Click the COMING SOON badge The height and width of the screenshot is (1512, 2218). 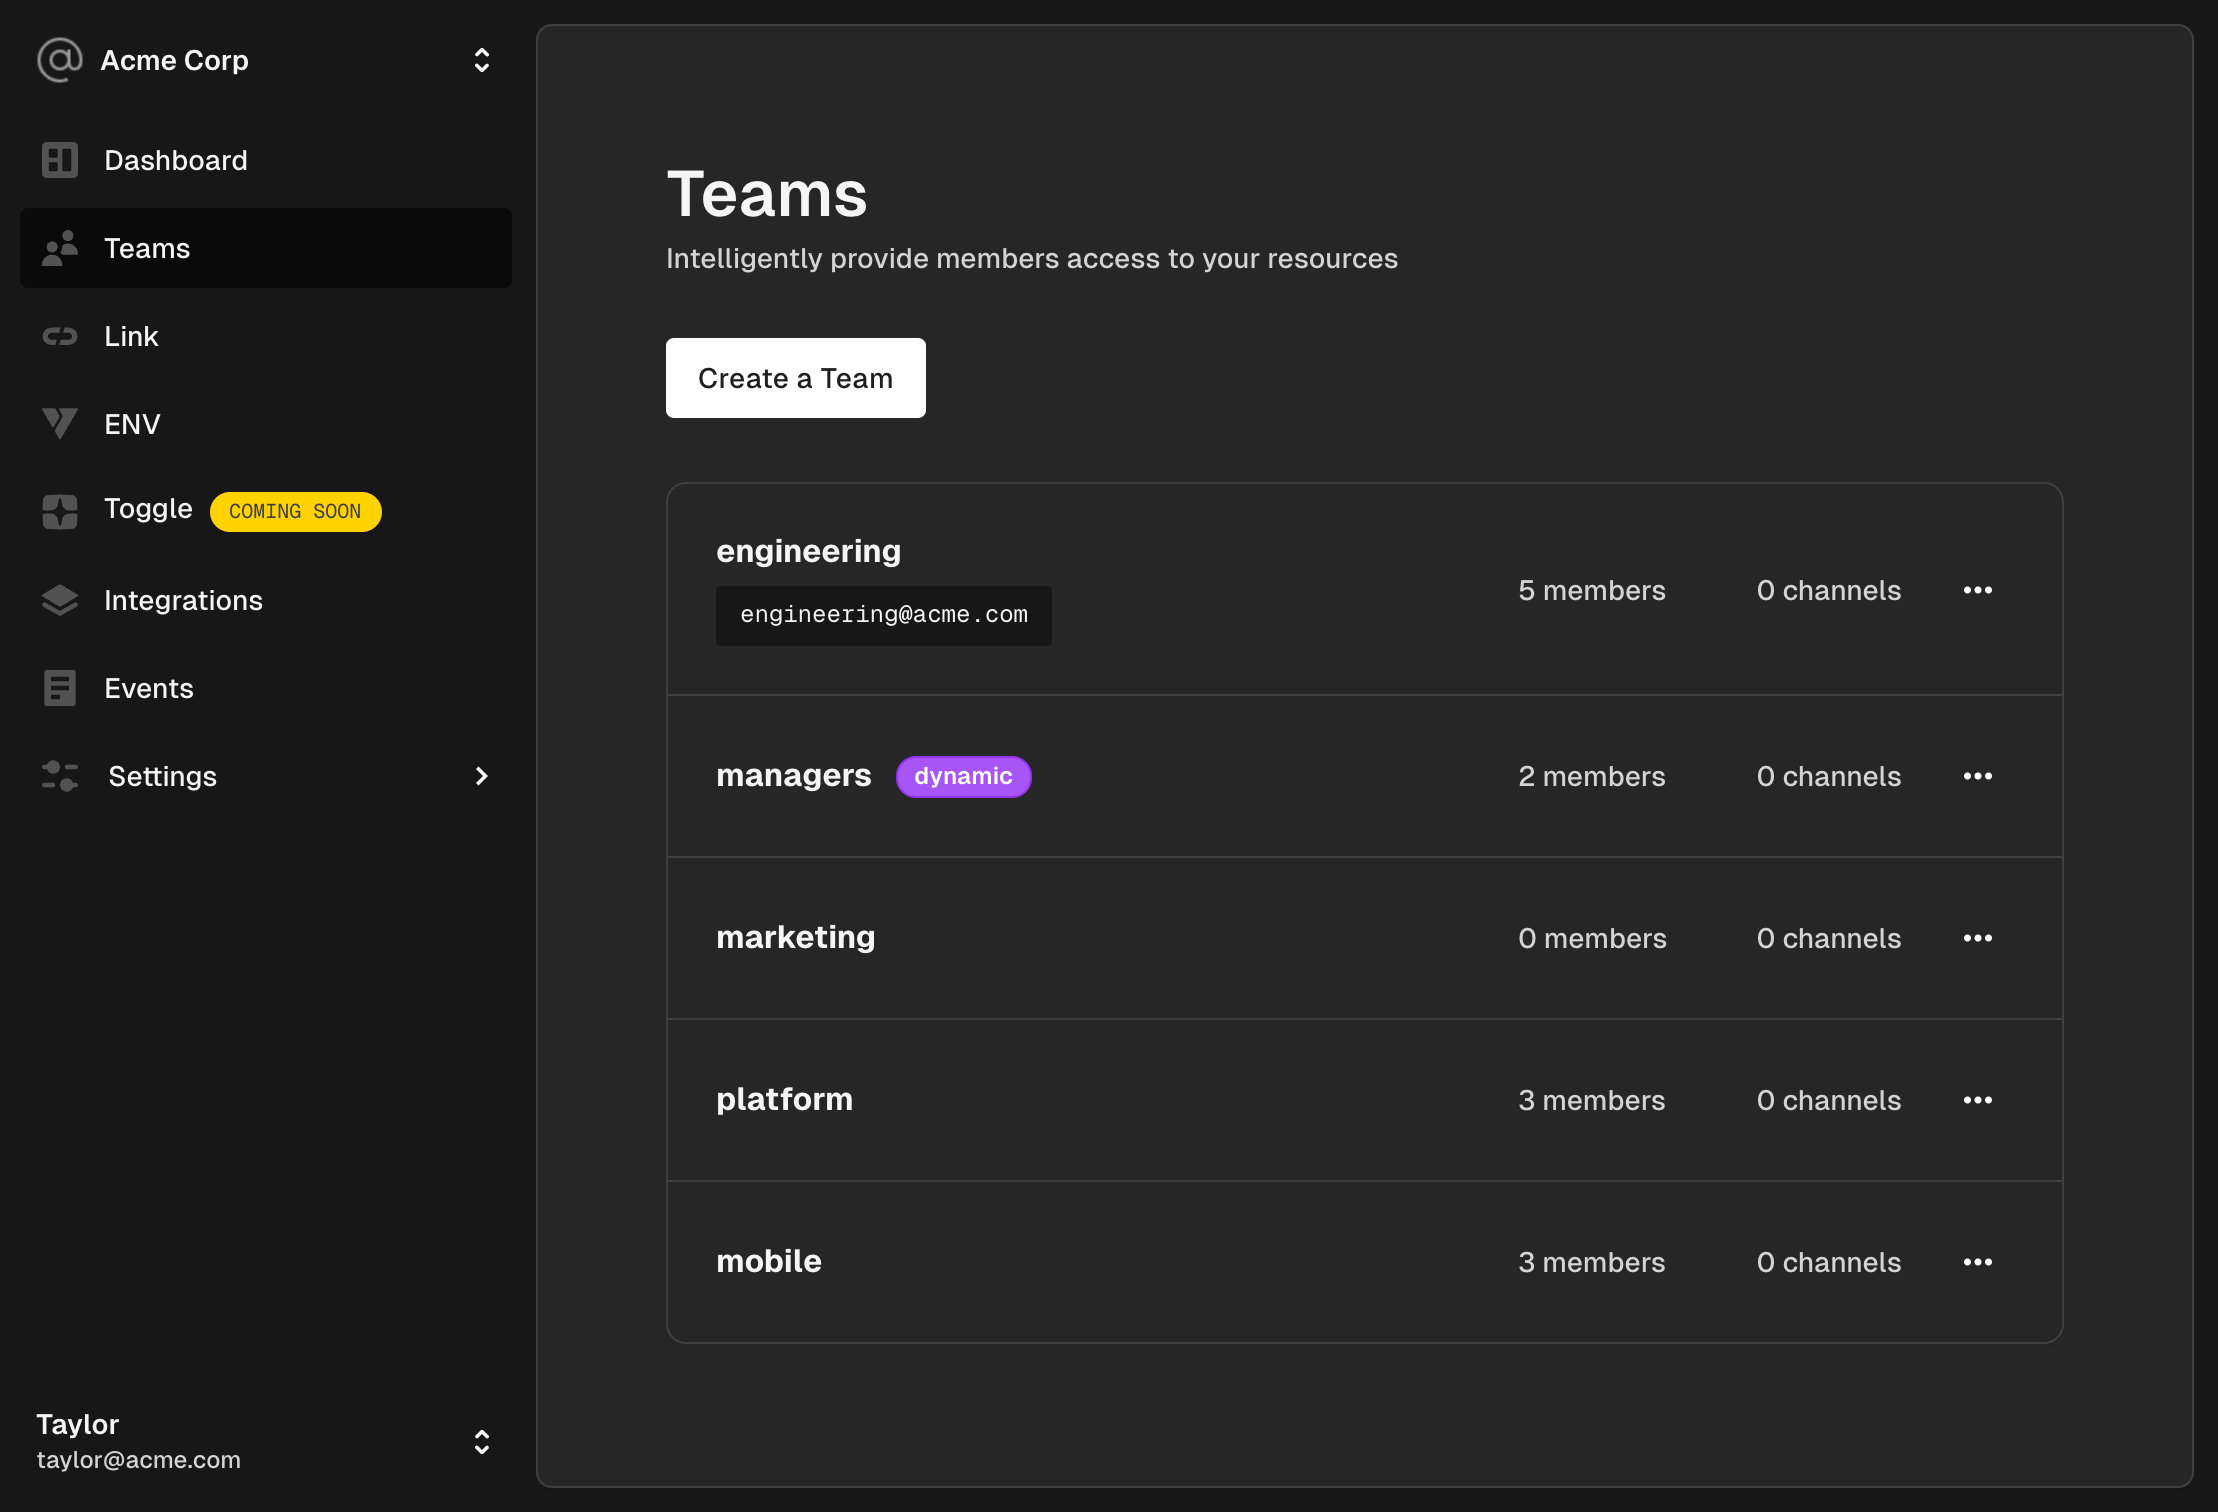pos(296,511)
